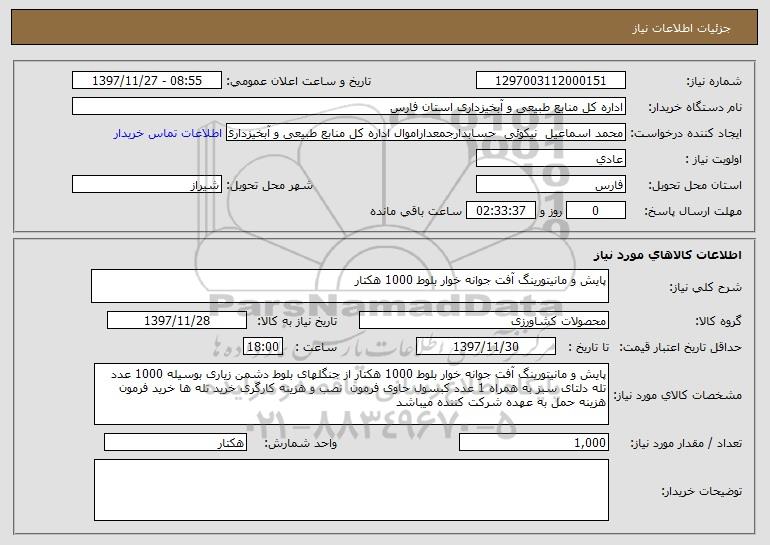Select the unit of measure field هکتار
Viewport: 770px width, 545px height.
point(175,442)
